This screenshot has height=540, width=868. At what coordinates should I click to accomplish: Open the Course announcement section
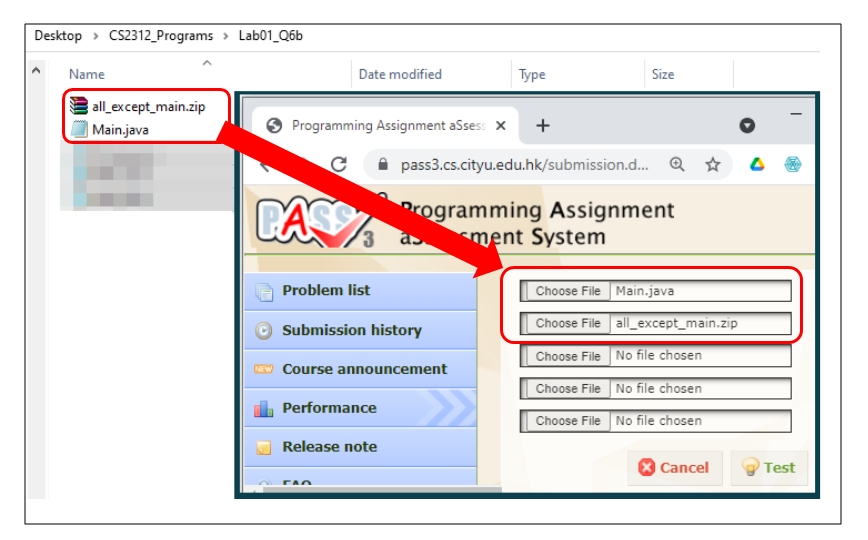coord(364,369)
